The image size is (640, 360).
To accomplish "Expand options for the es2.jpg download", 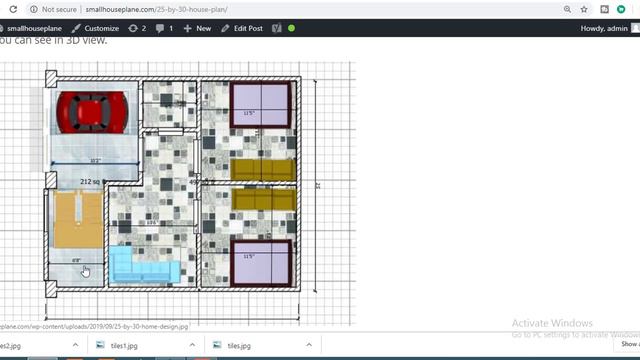I will click(76, 345).
